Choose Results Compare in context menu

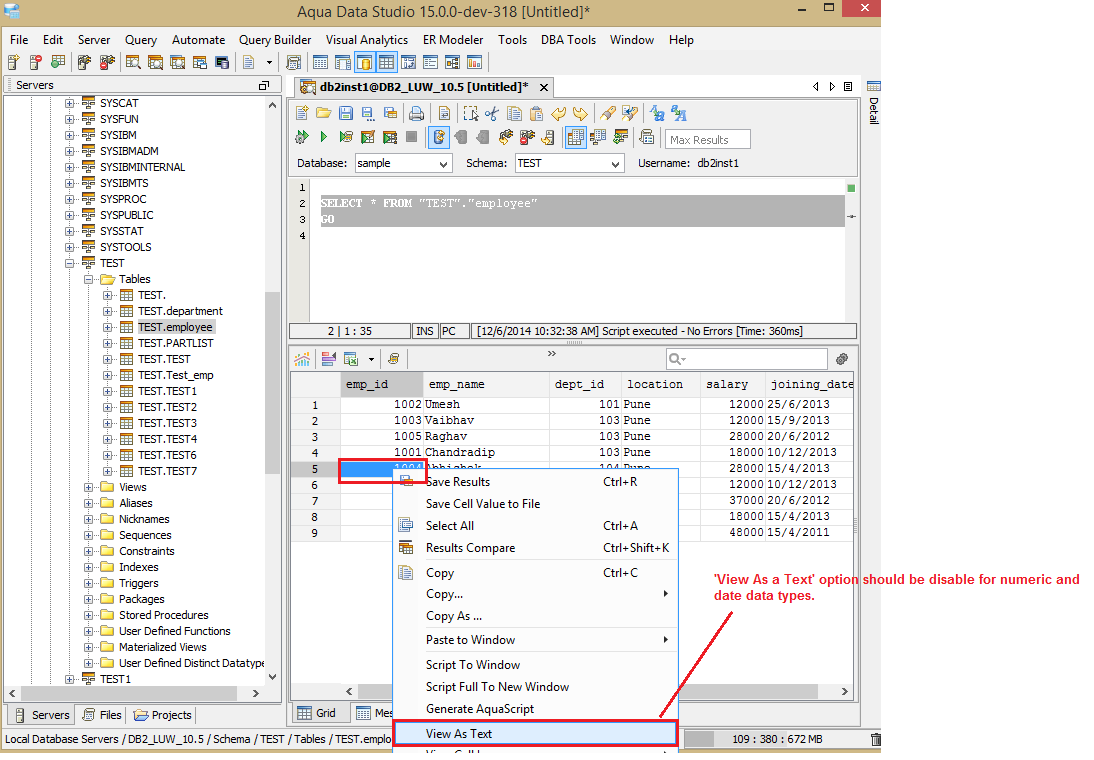pyautogui.click(x=535, y=548)
